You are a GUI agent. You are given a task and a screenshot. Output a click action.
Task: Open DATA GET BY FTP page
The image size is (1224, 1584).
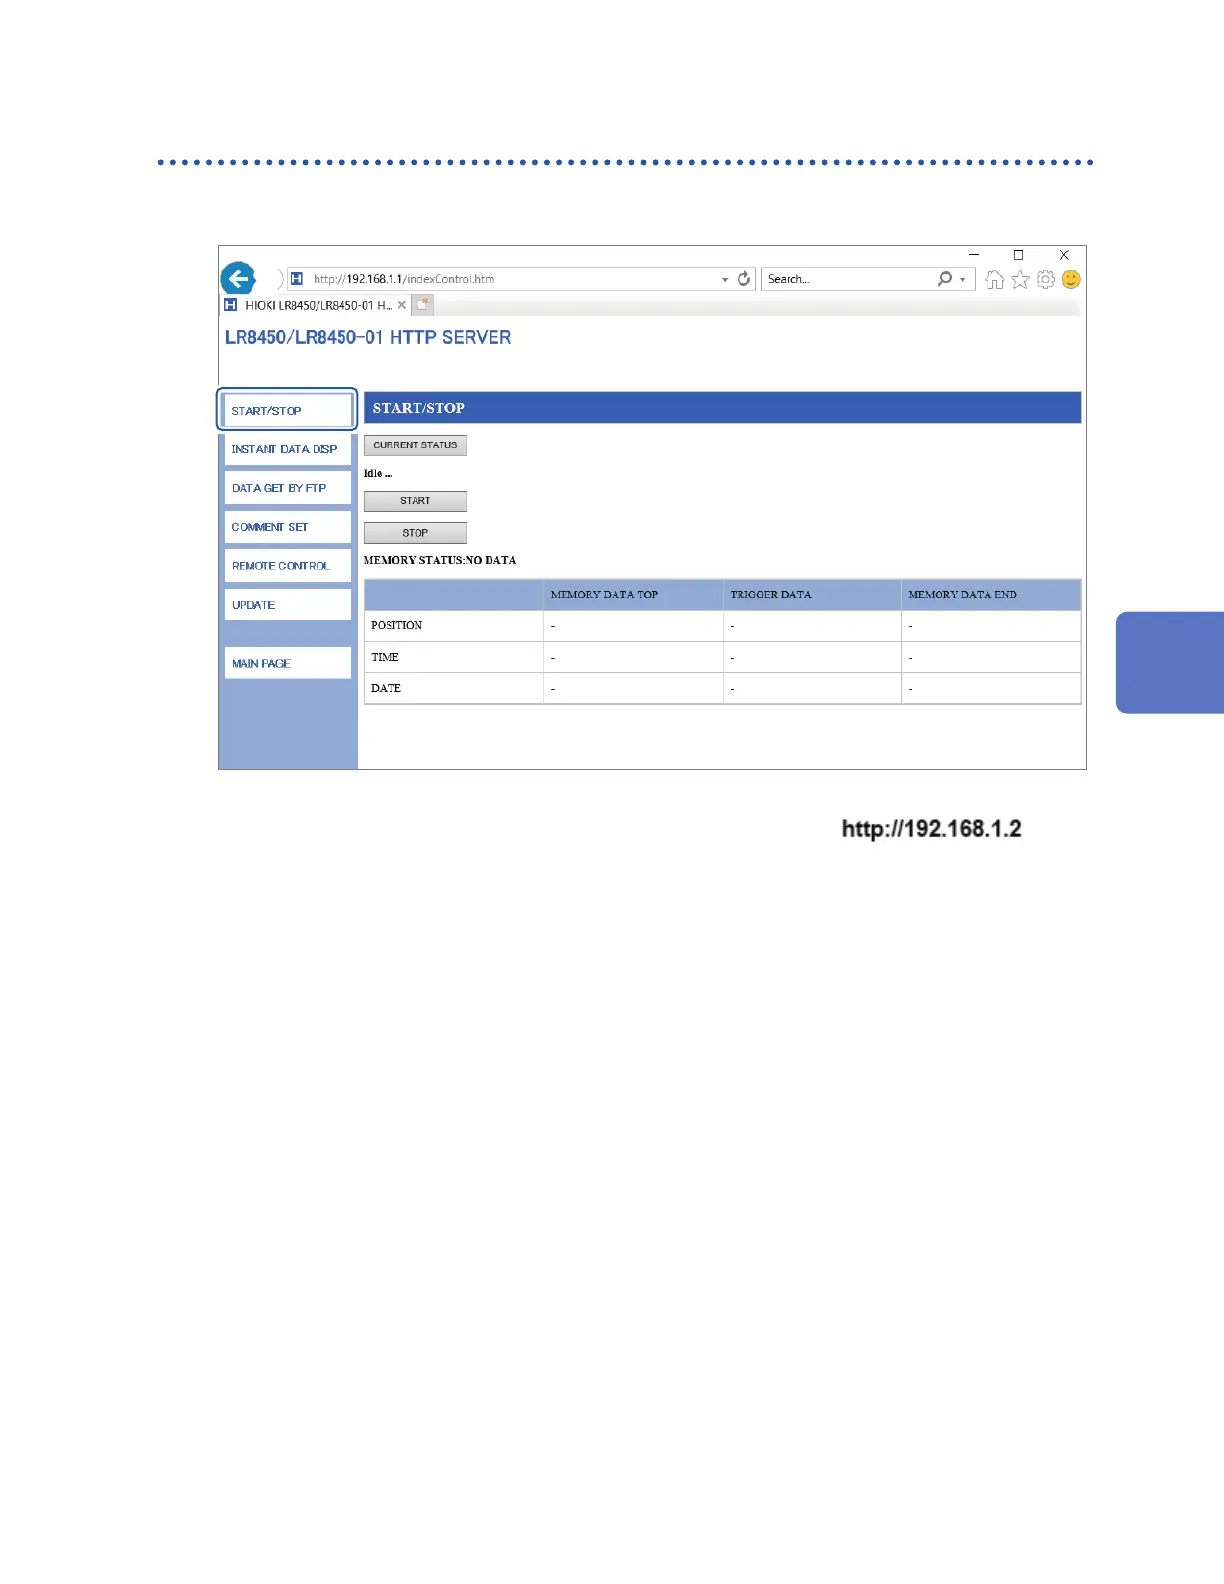tap(288, 488)
